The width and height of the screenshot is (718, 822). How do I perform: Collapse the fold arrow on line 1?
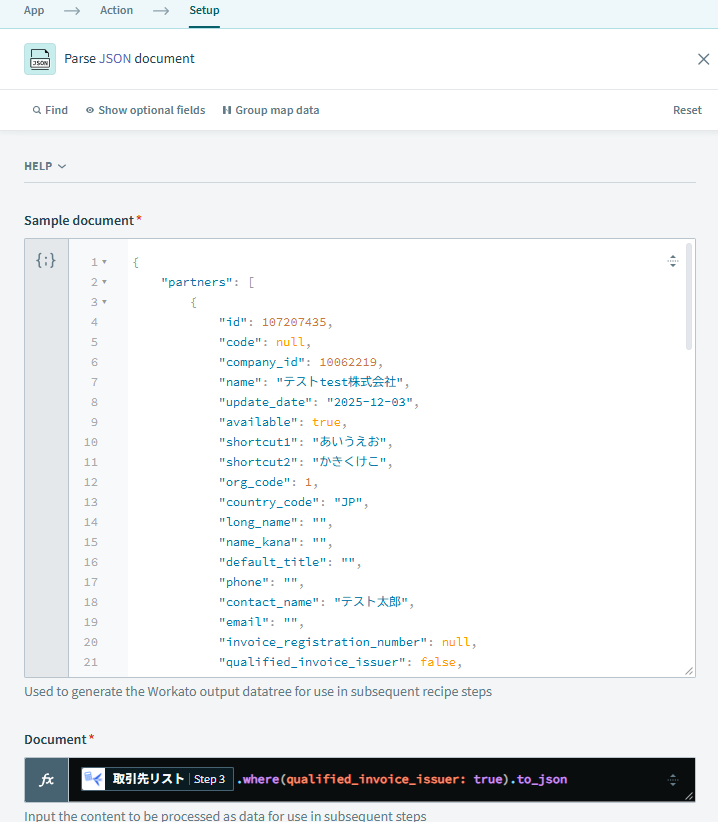[104, 262]
